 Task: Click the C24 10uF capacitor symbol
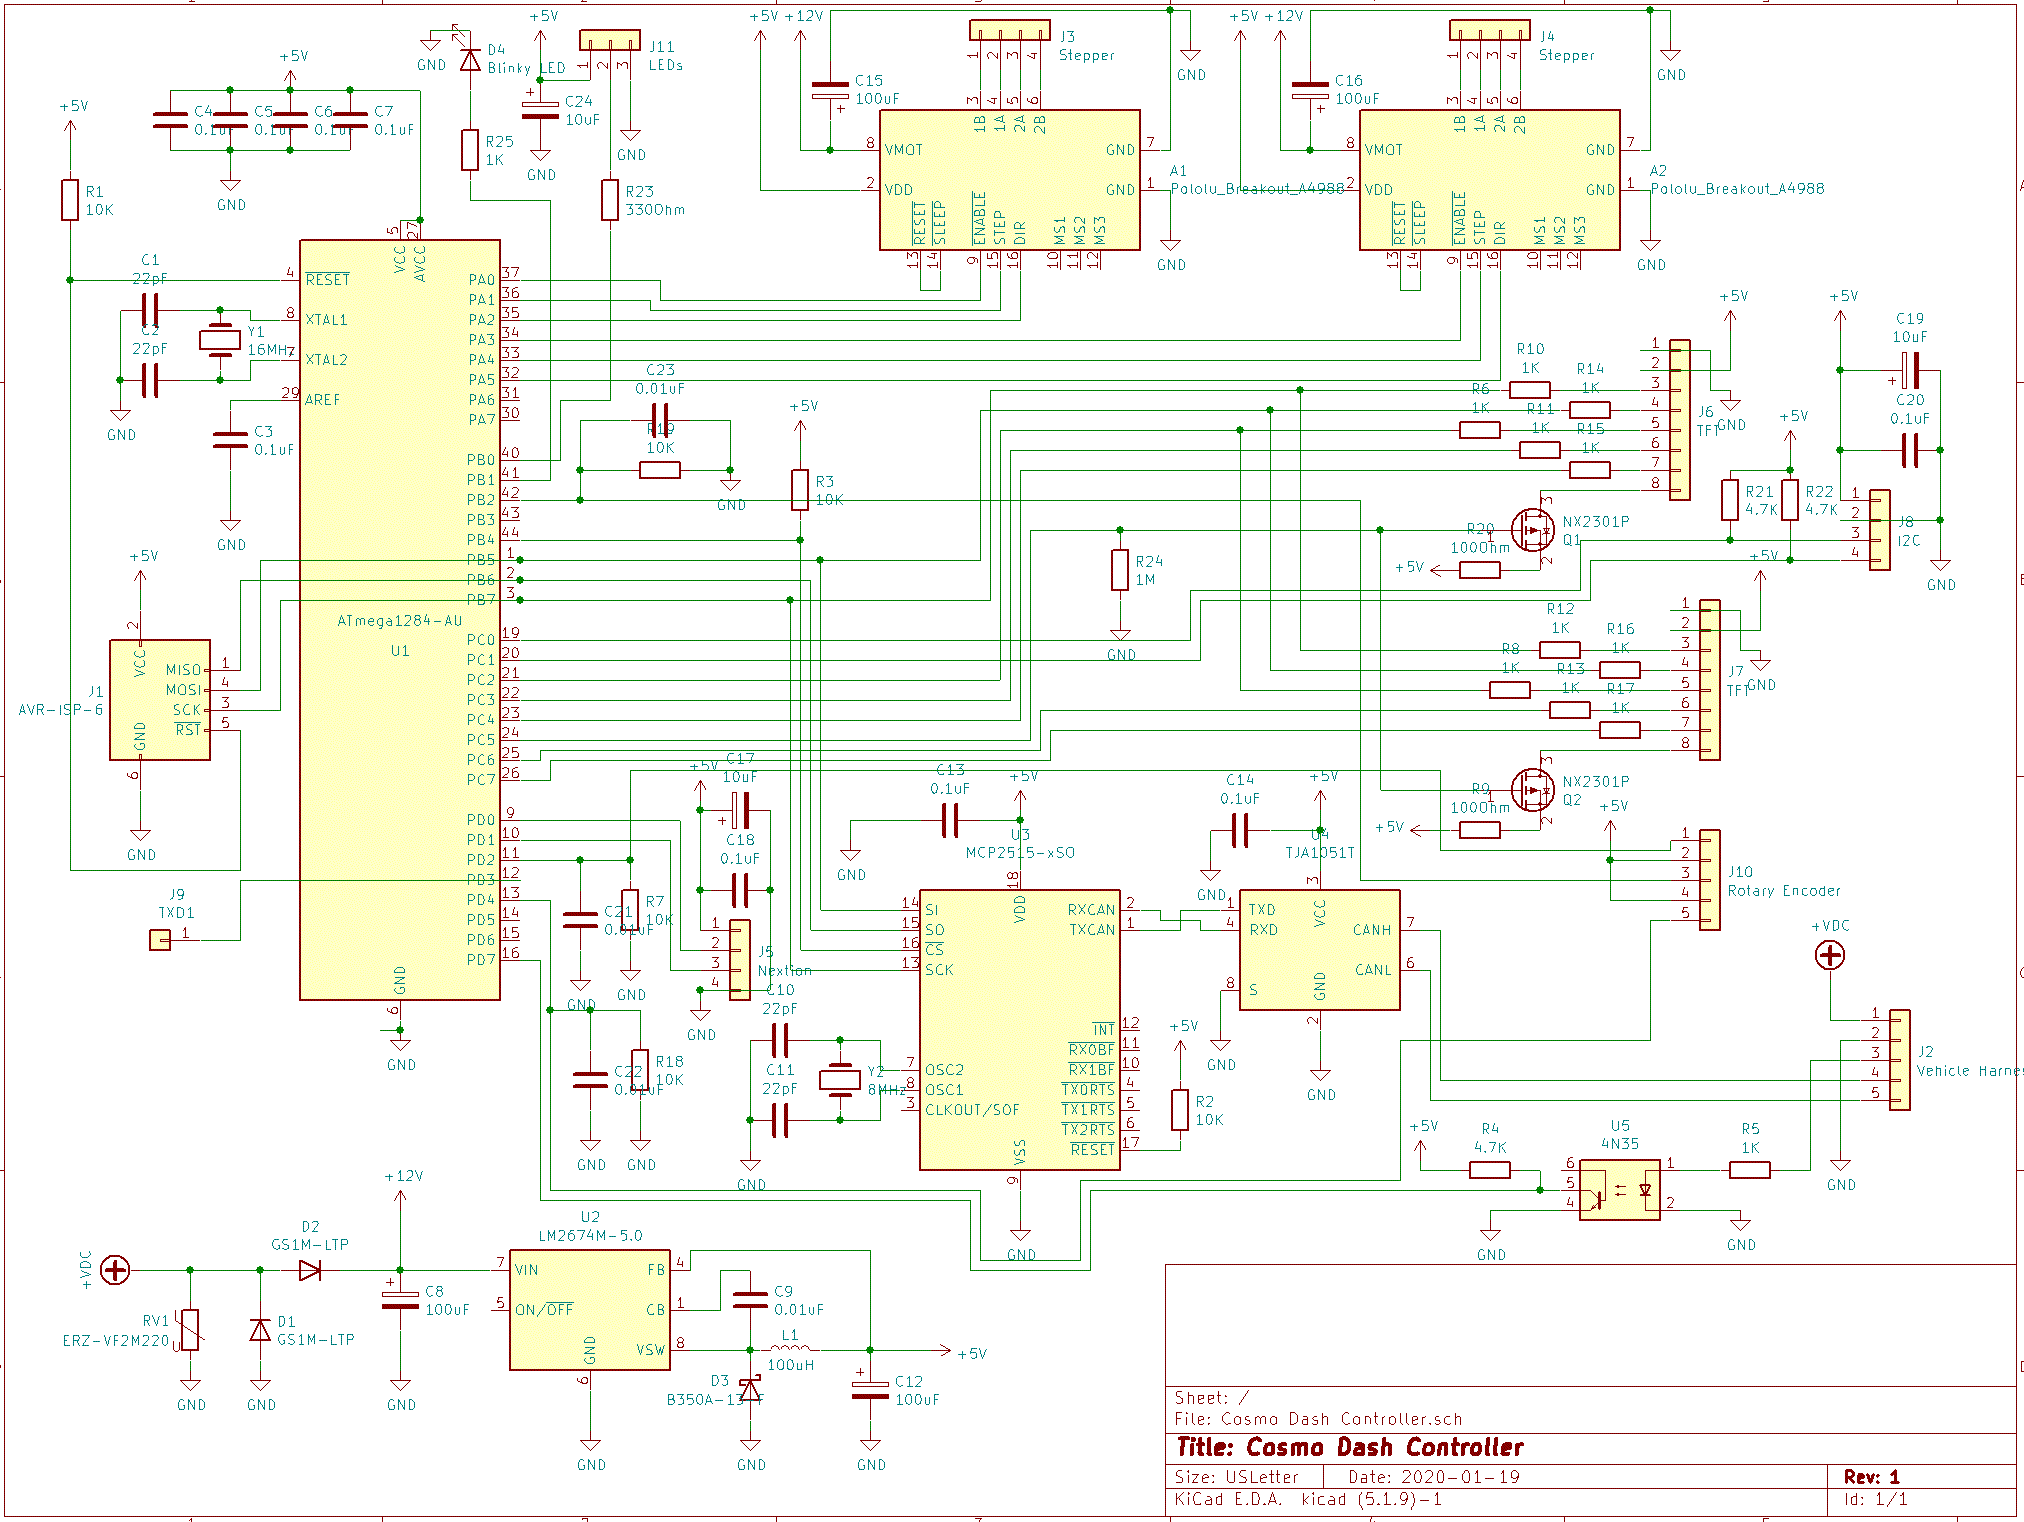tap(540, 110)
